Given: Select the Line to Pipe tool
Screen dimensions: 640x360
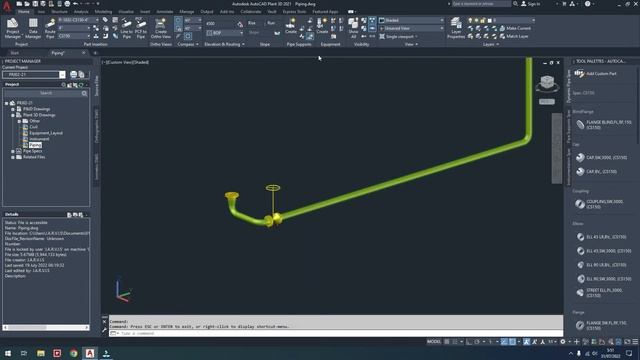Looking at the screenshot, I should pos(127,28).
